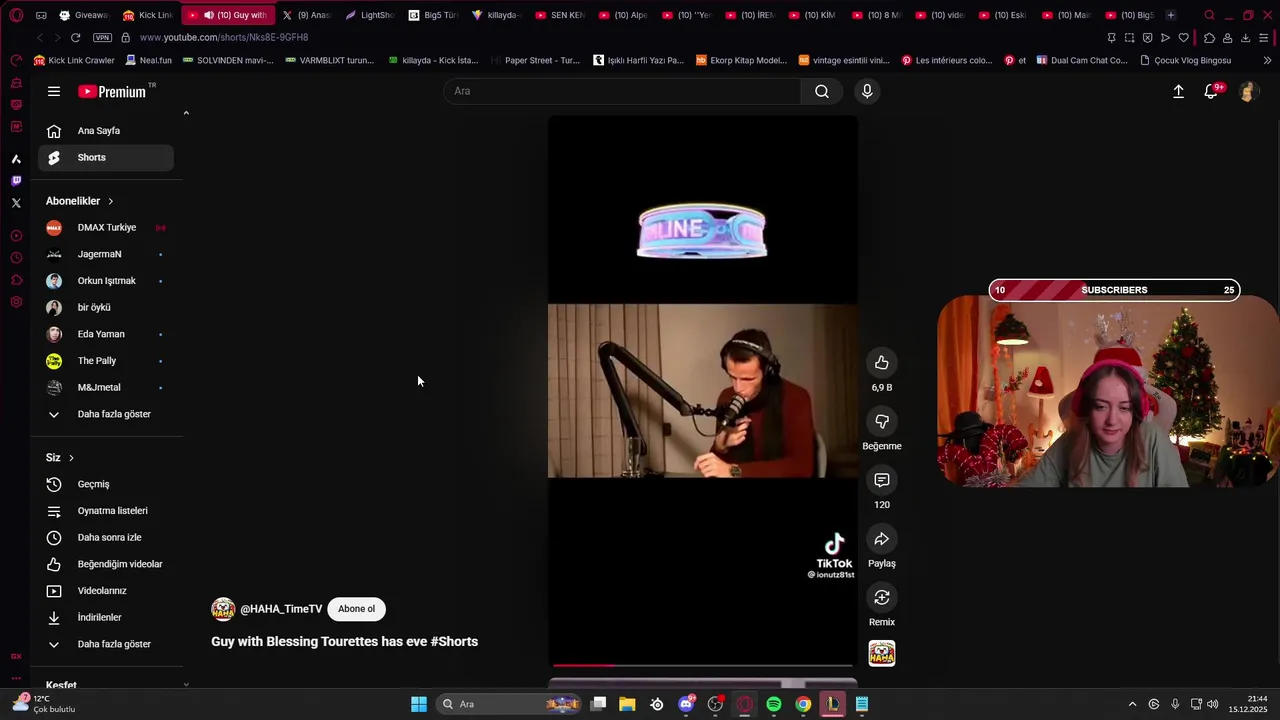Go to Ana Sayfa

(x=106, y=131)
